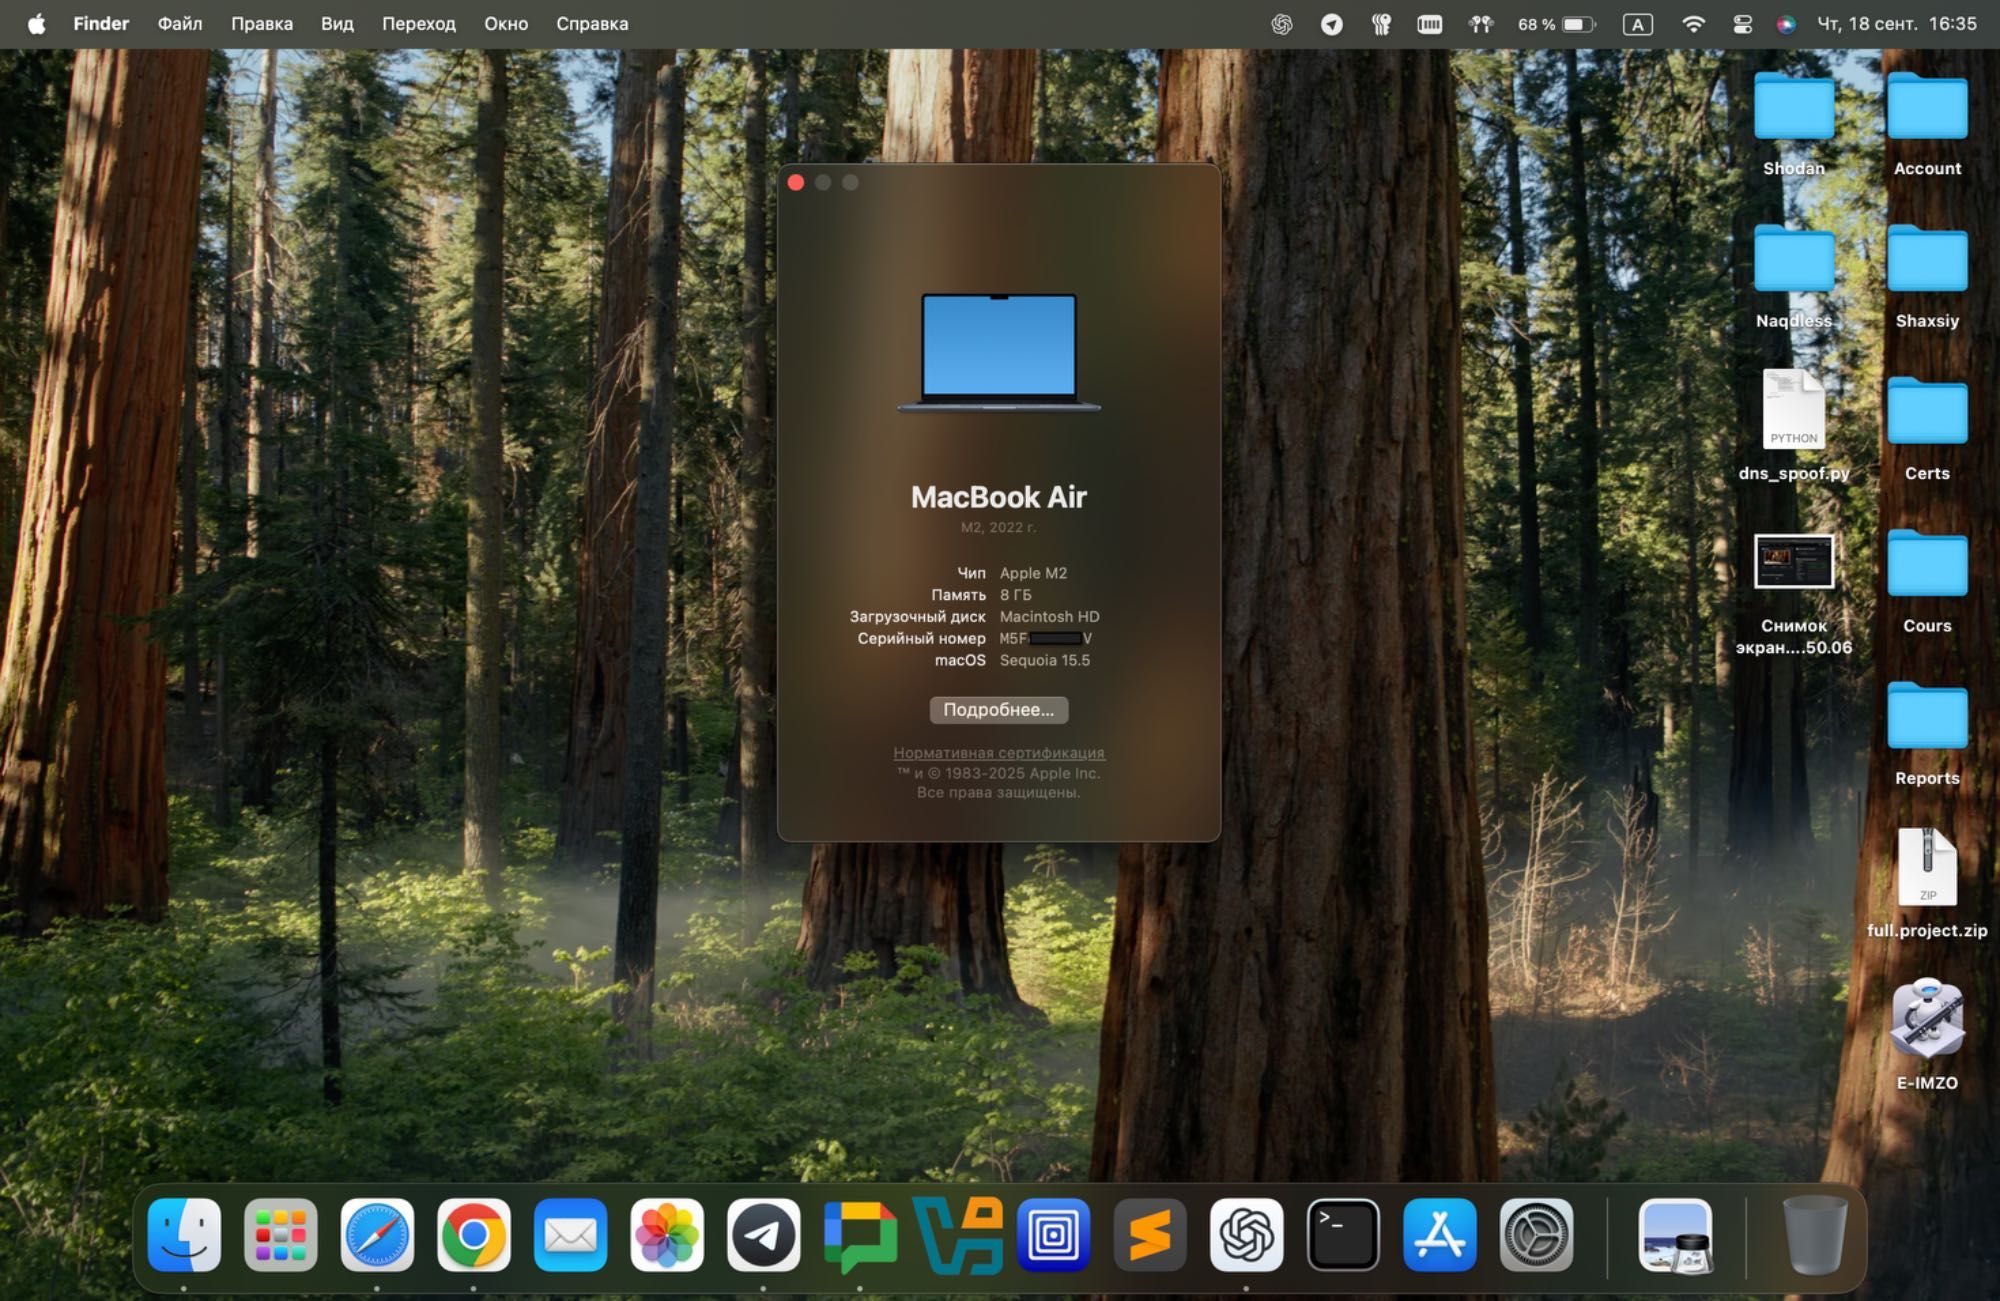Select the Reports folder on desktop
Screen dimensions: 2000x1301
[x=1927, y=717]
